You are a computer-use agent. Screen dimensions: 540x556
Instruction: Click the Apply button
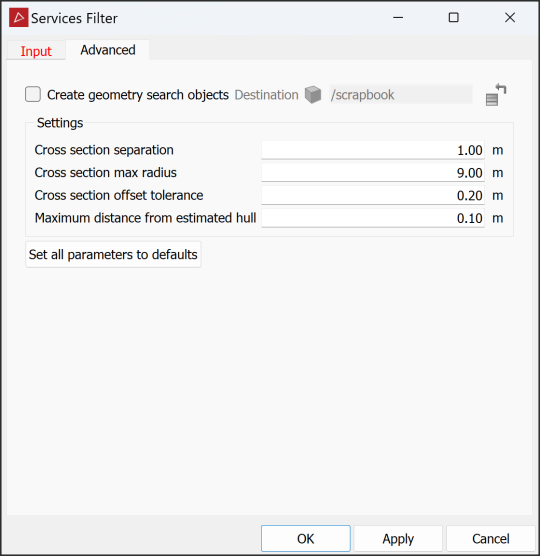[x=398, y=539]
